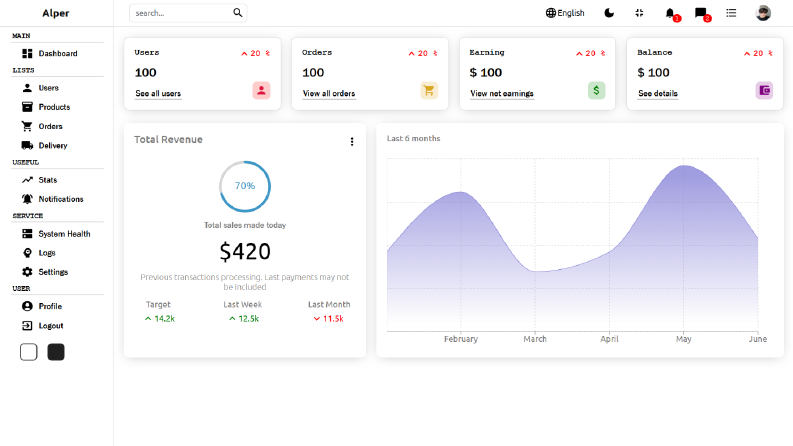This screenshot has height=446, width=793.
Task: Click the green dollar icon in Earning card
Action: [597, 91]
